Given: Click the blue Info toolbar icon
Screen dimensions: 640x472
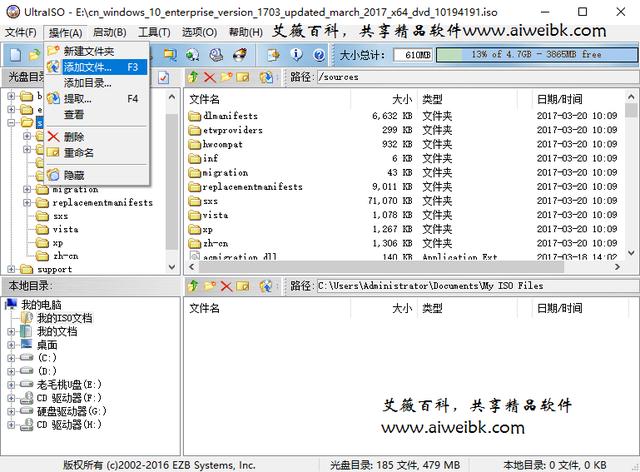Looking at the screenshot, I should click(296, 55).
